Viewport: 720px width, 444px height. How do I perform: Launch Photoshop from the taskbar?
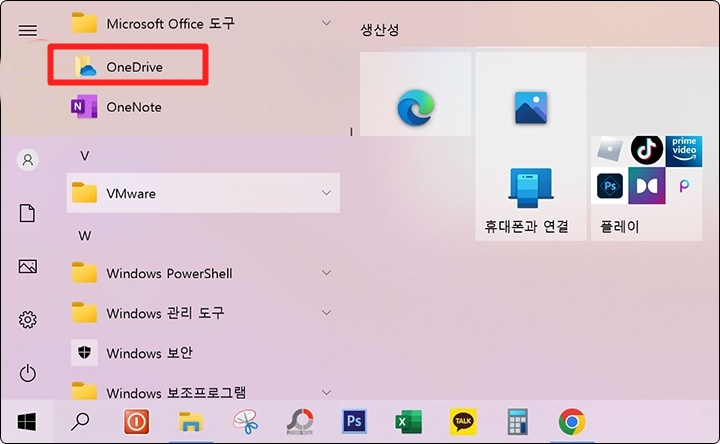coord(354,422)
